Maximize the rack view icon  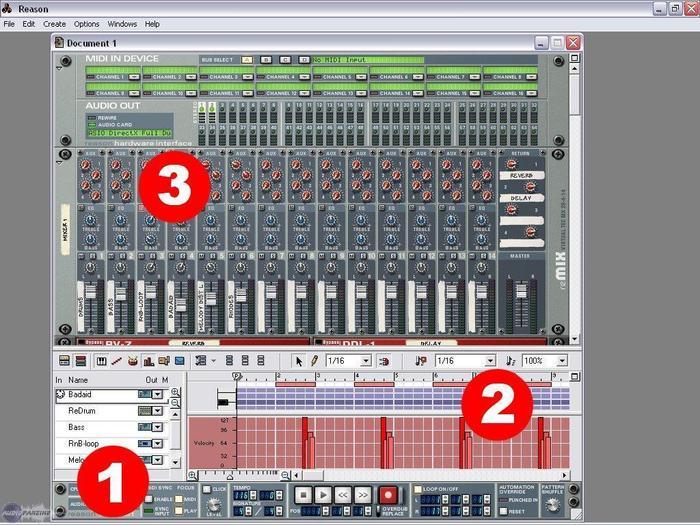575,58
